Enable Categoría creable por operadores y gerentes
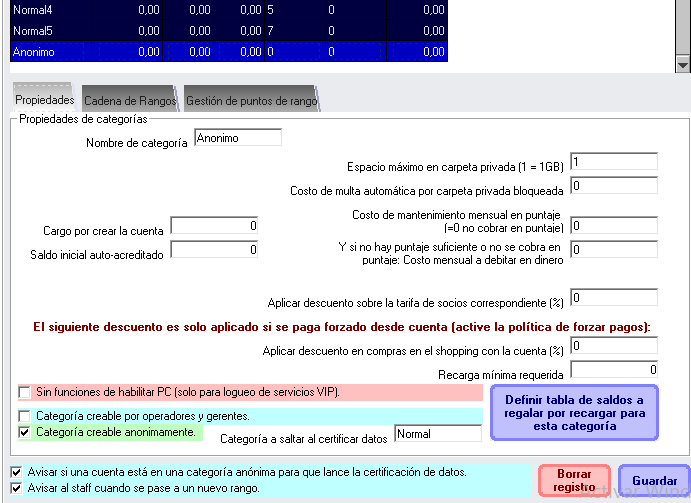The height and width of the screenshot is (503, 691). point(24,416)
